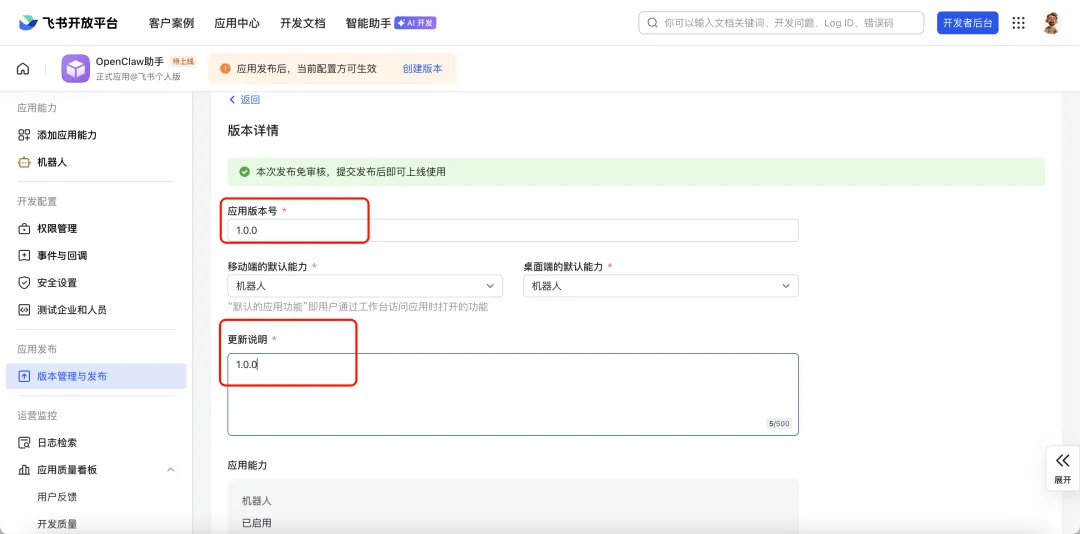Viewport: 1080px width, 534px height.
Task: Open 开发文档 in the top navigation
Action: [x=302, y=23]
